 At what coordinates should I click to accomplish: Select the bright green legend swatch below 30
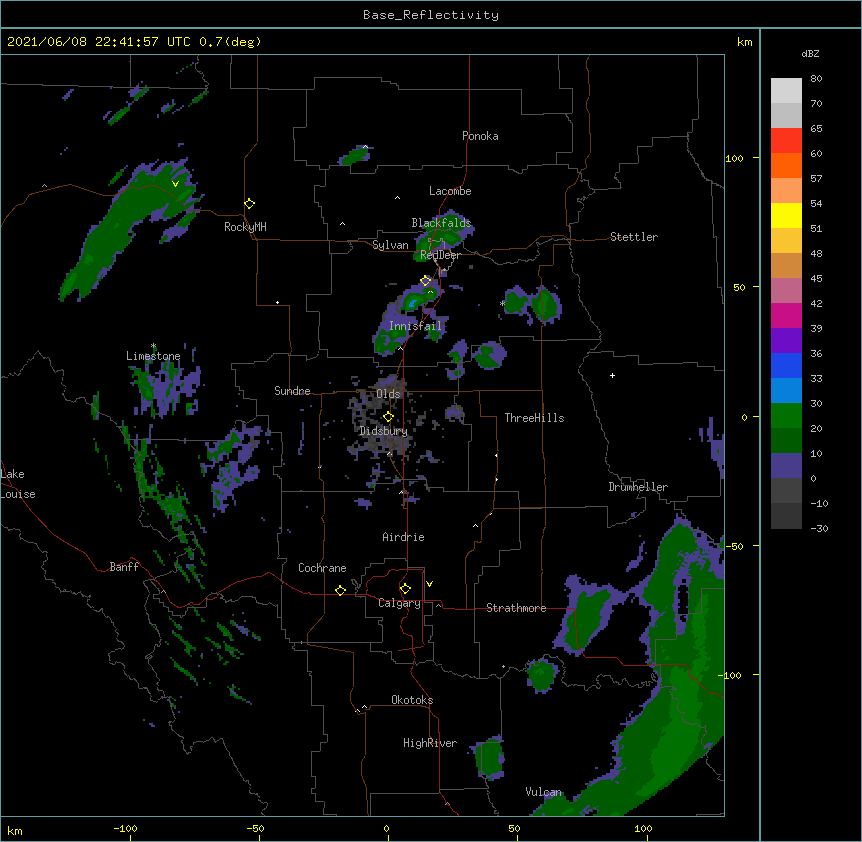tap(786, 416)
